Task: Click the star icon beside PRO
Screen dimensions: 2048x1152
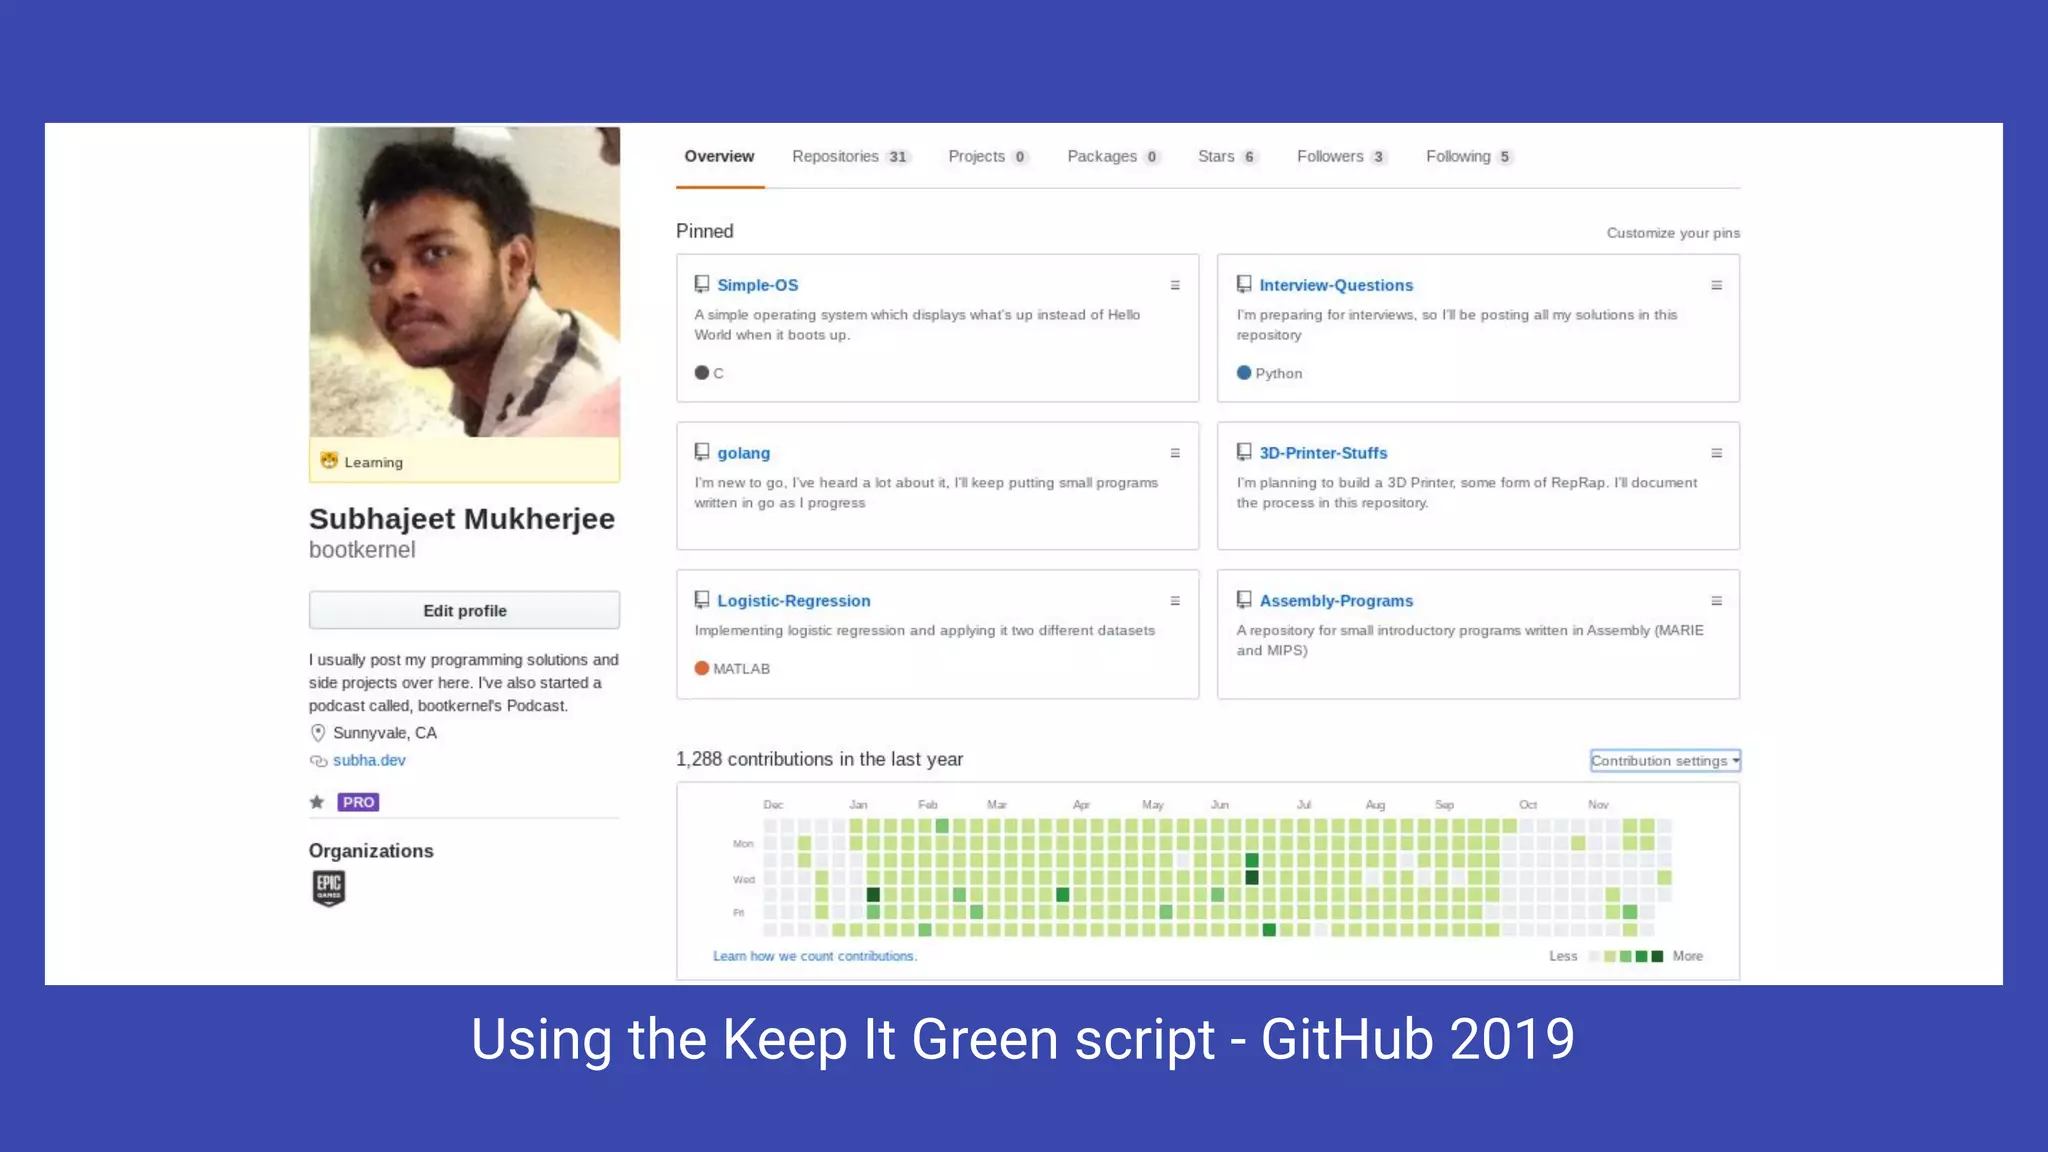Action: tap(317, 802)
